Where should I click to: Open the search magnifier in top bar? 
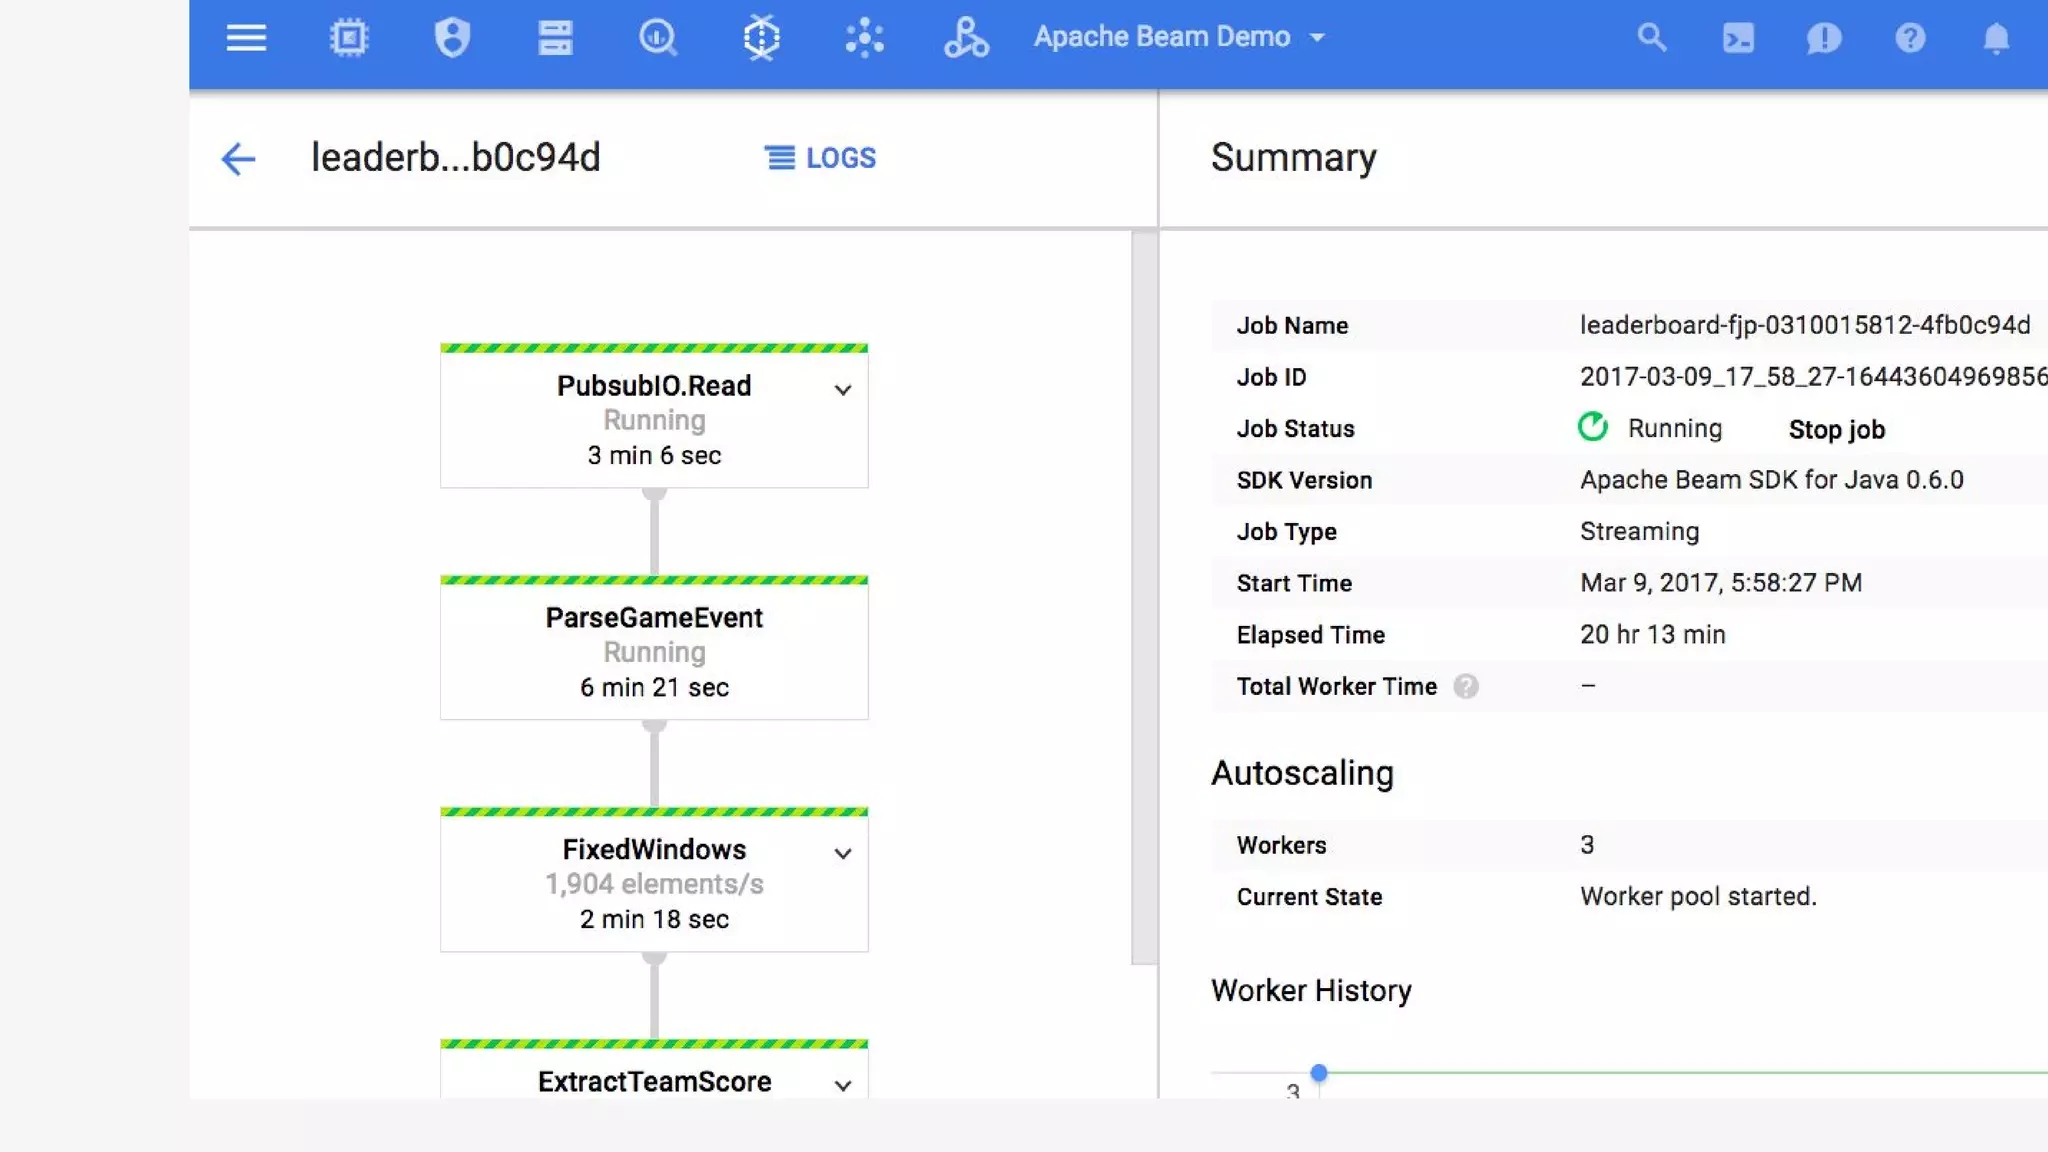[x=1652, y=38]
